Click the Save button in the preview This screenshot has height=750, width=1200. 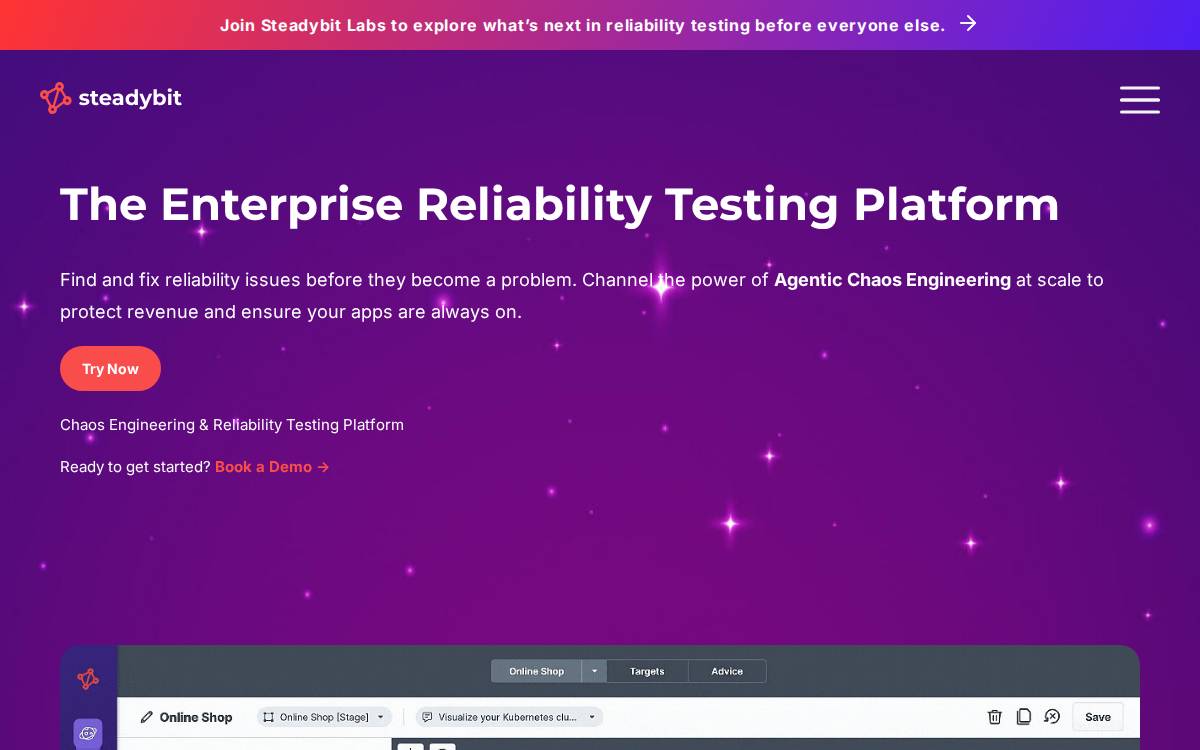tap(1098, 717)
